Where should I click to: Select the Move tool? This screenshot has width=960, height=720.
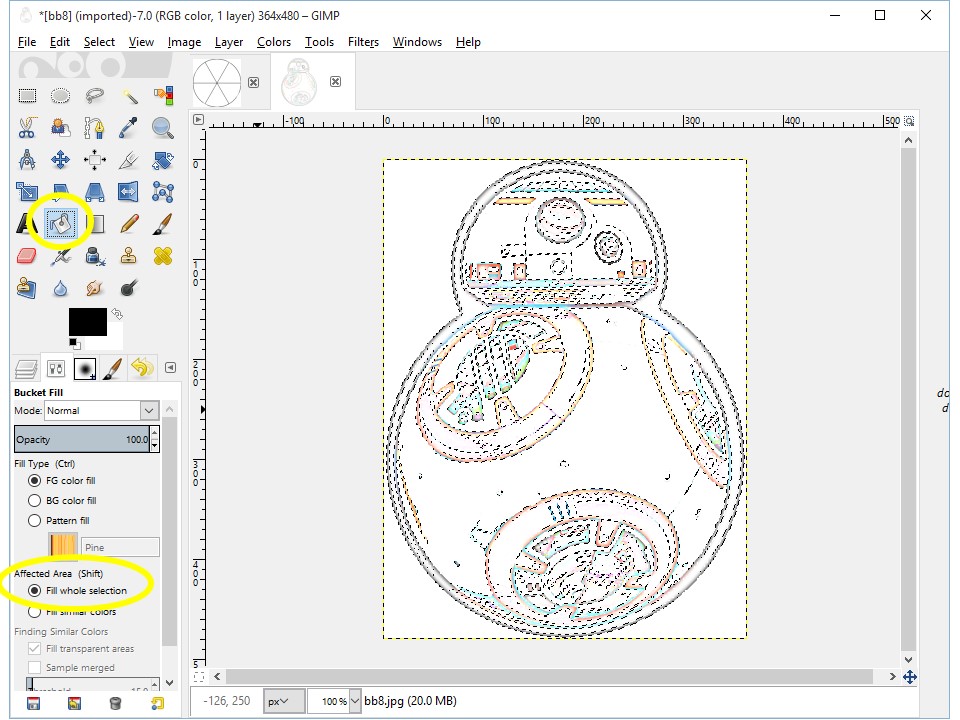[60, 160]
